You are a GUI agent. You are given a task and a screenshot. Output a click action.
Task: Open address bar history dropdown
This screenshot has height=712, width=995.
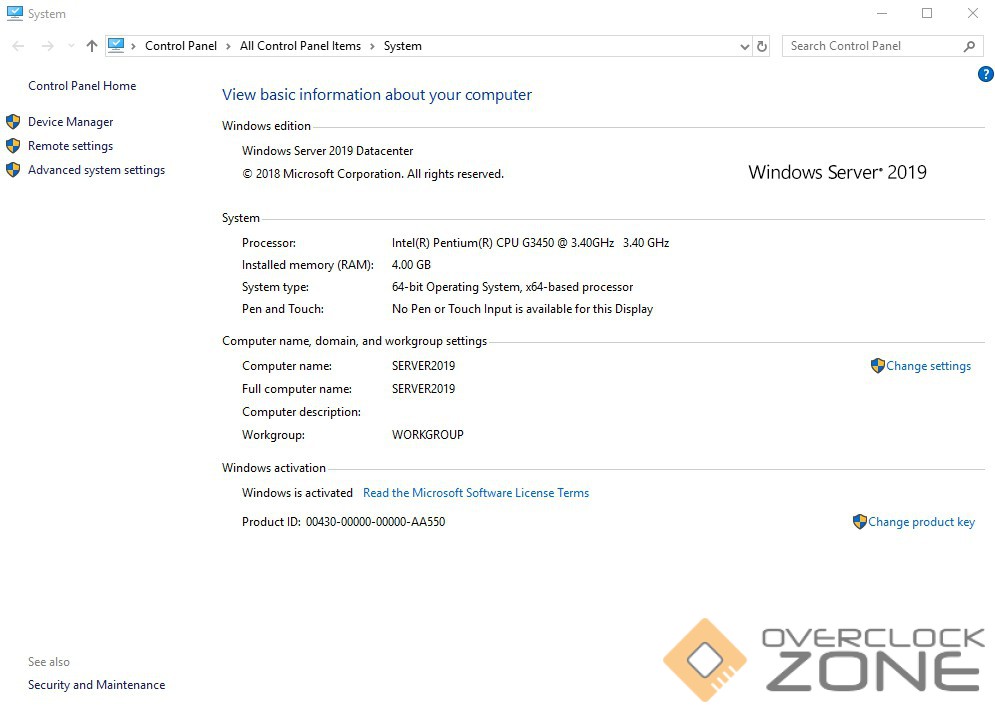[744, 46]
